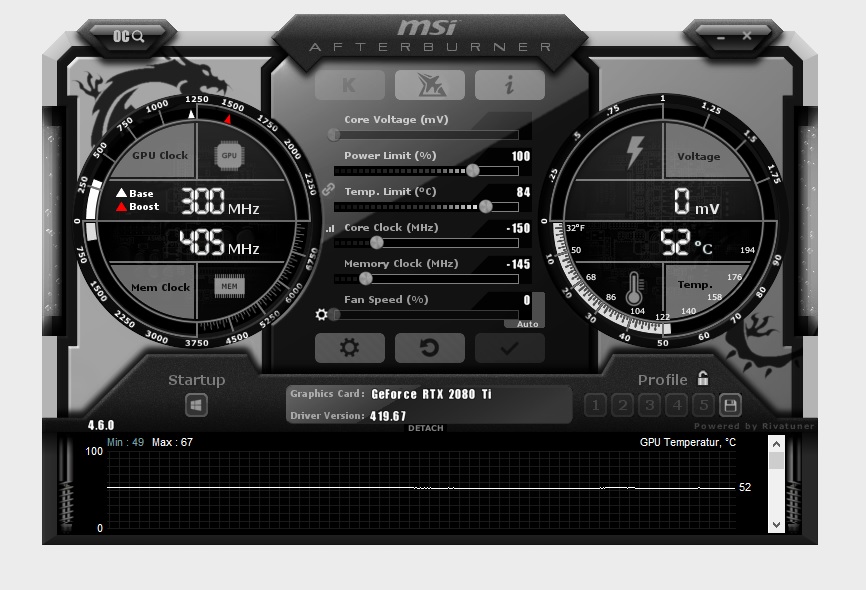Screen dimensions: 866x590
Task: Close the Afterburner window
Action: [747, 36]
